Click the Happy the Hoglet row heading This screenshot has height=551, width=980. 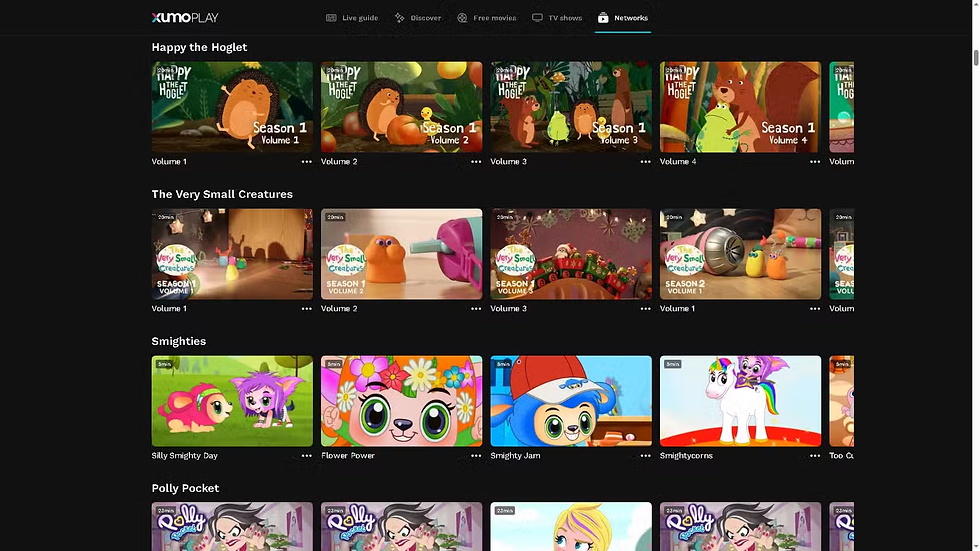(199, 47)
